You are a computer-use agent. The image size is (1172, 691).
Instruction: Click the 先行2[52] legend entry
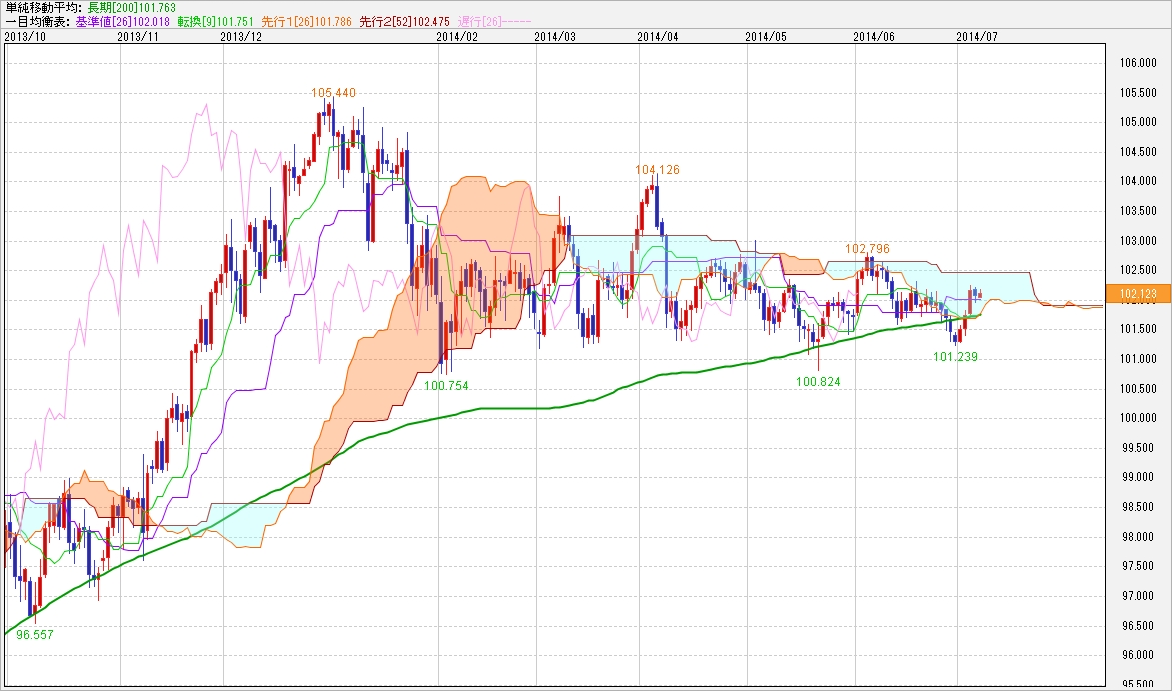coord(403,20)
